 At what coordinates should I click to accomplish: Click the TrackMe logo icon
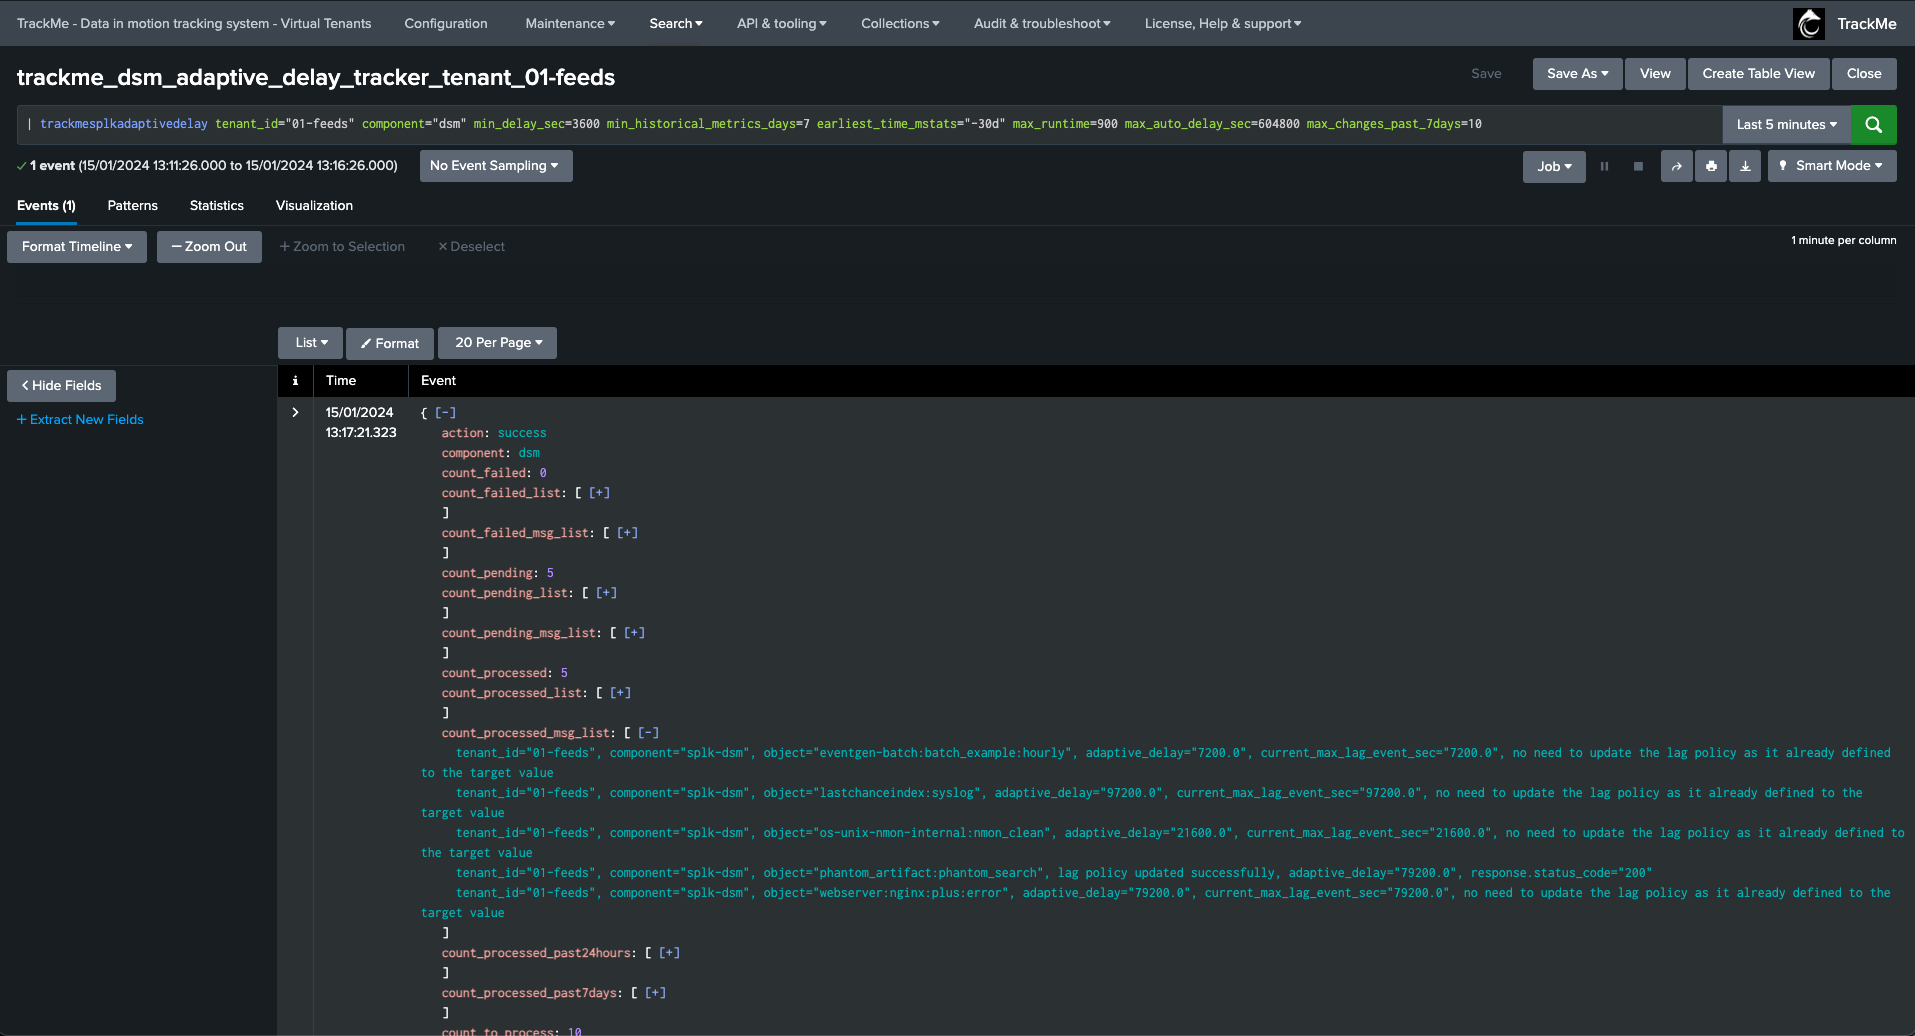click(1809, 23)
